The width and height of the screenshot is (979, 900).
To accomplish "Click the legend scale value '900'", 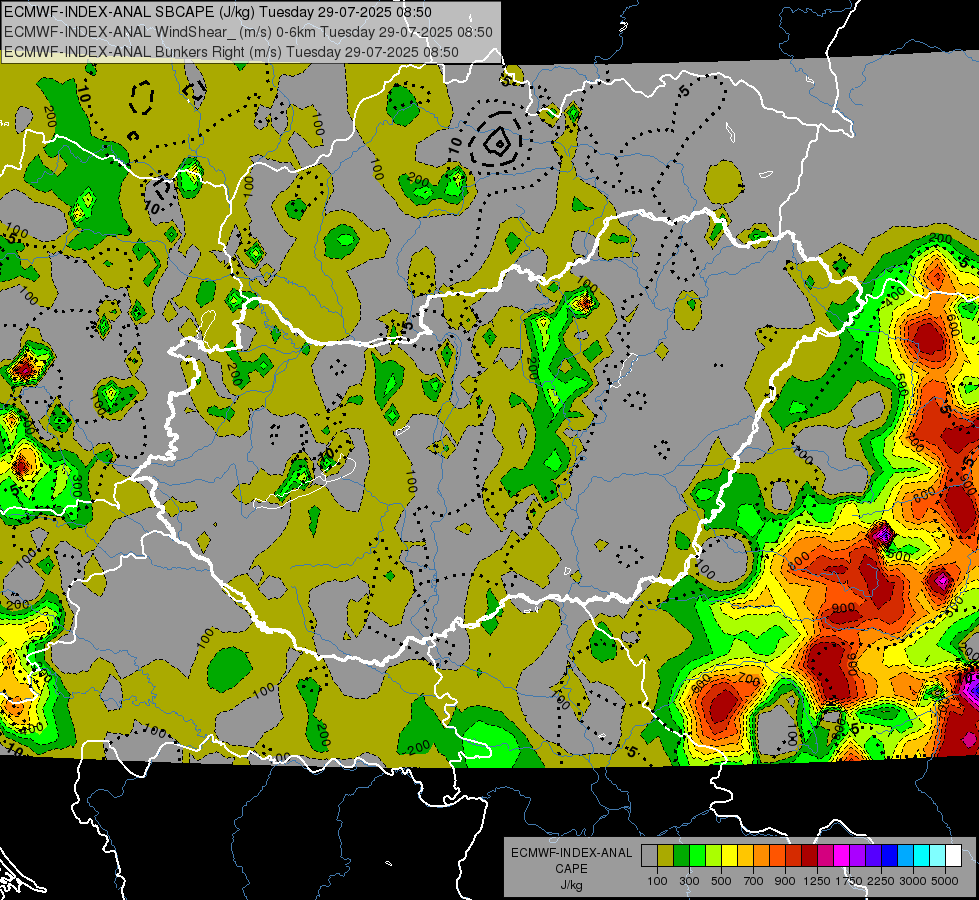I will (785, 881).
